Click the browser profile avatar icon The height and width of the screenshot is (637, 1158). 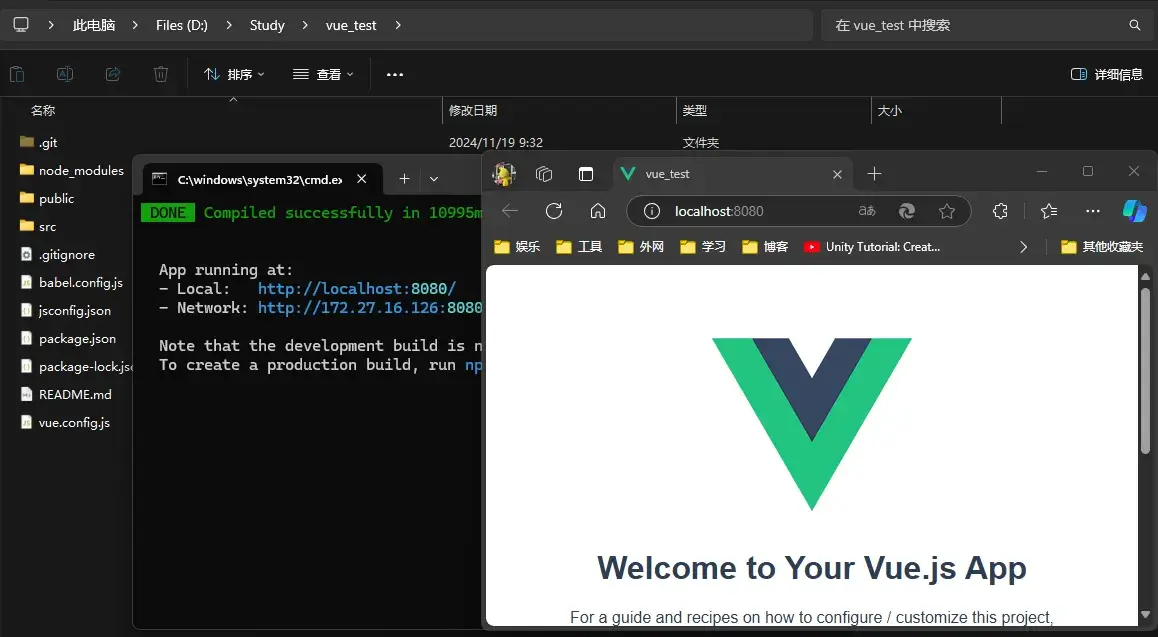[x=504, y=174]
